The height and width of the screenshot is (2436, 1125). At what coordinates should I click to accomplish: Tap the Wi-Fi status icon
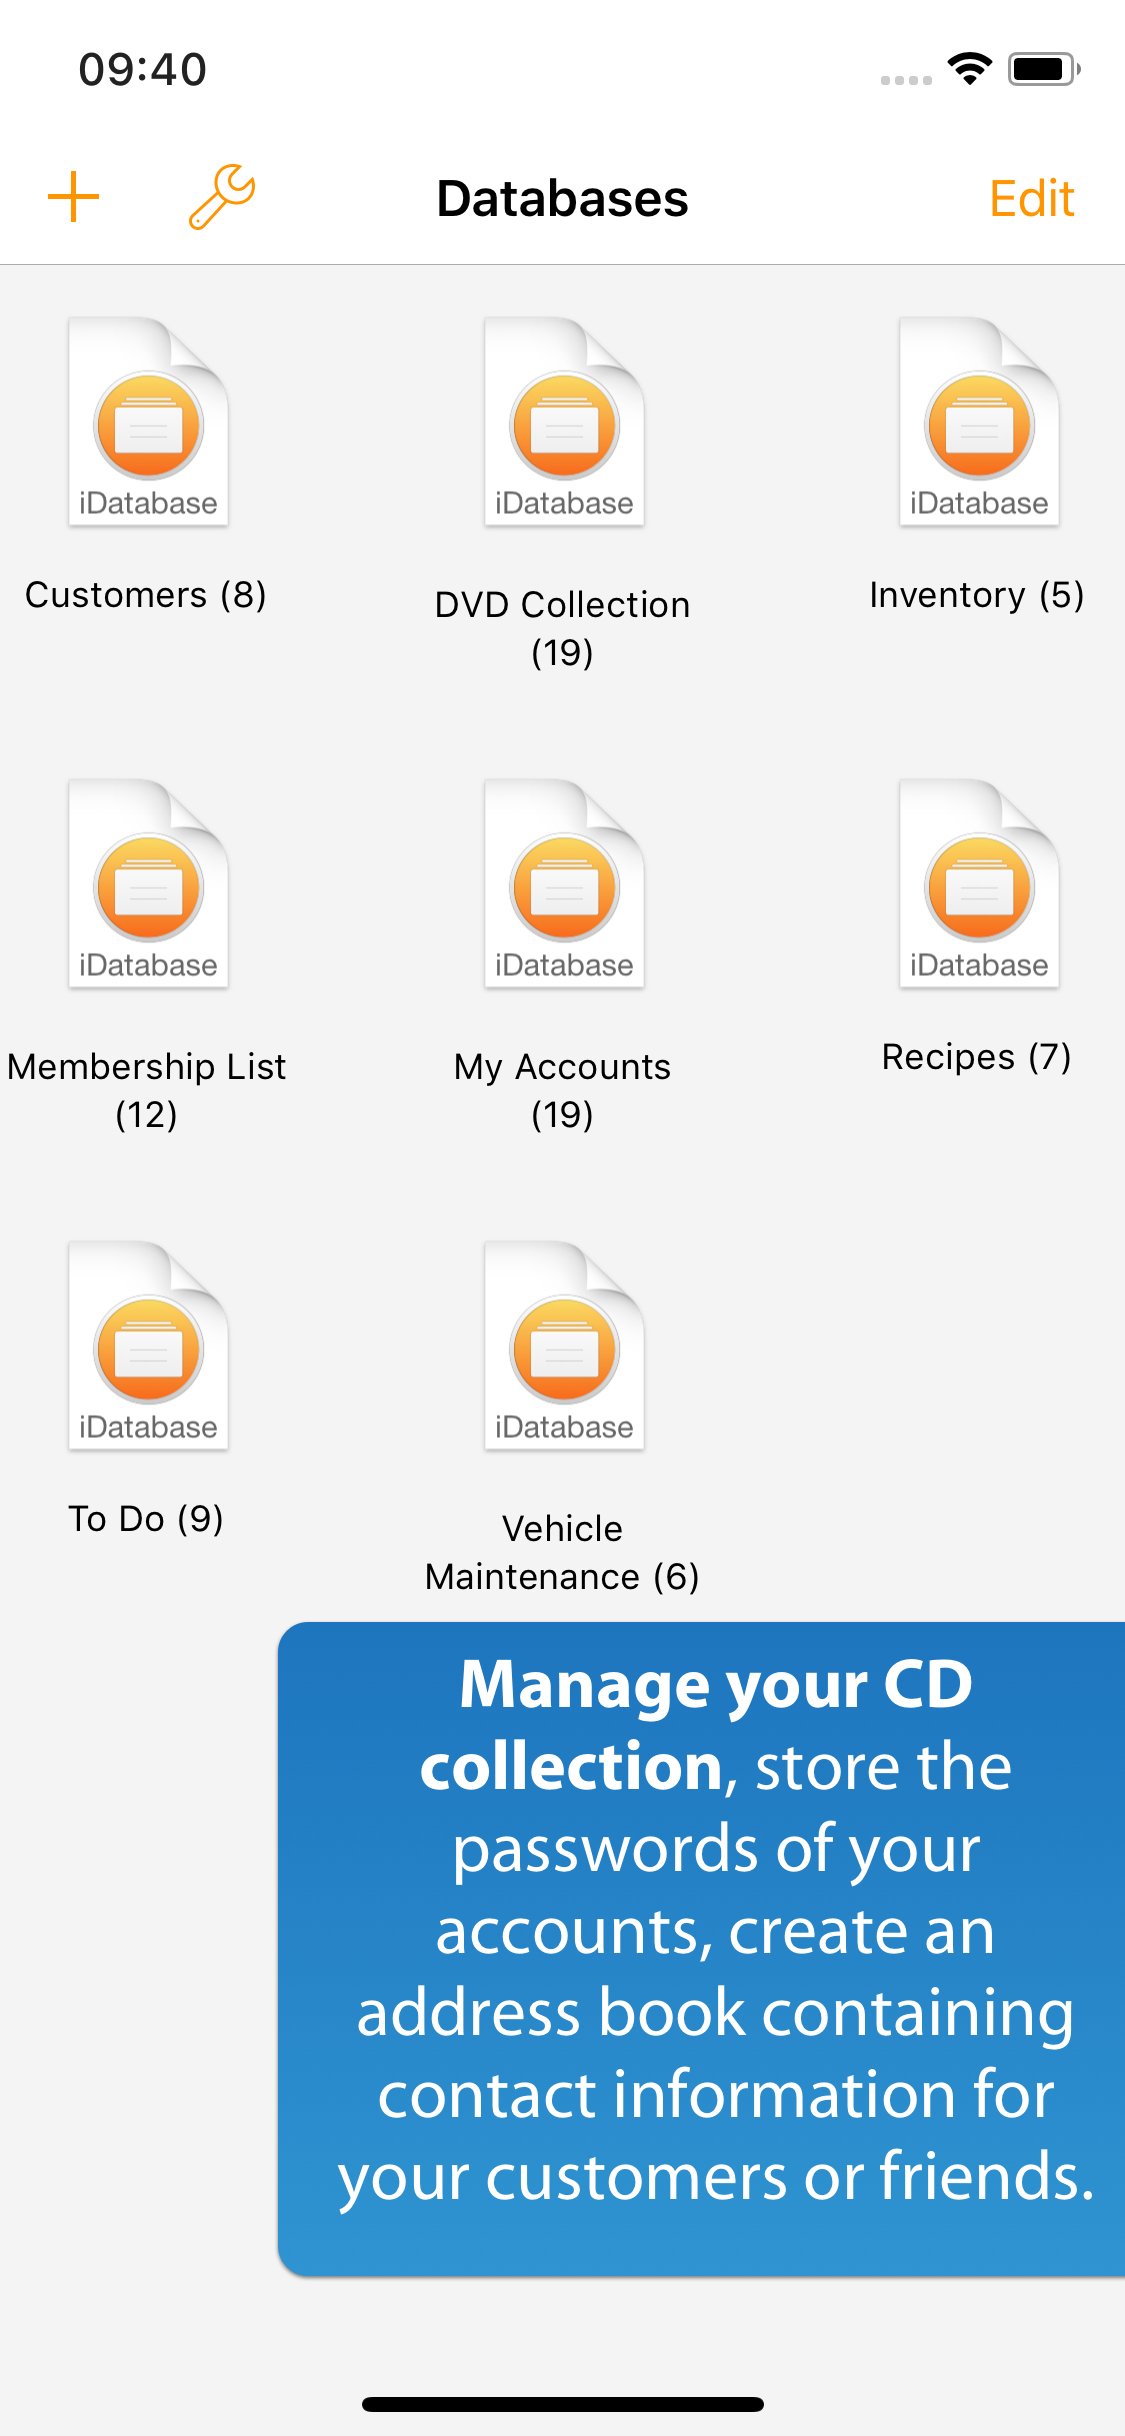[x=969, y=69]
